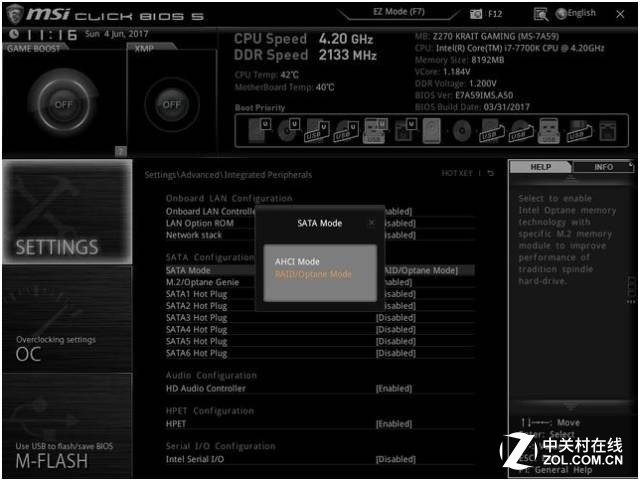640x481 pixels.
Task: Click the network boot device icon
Action: coord(607,131)
